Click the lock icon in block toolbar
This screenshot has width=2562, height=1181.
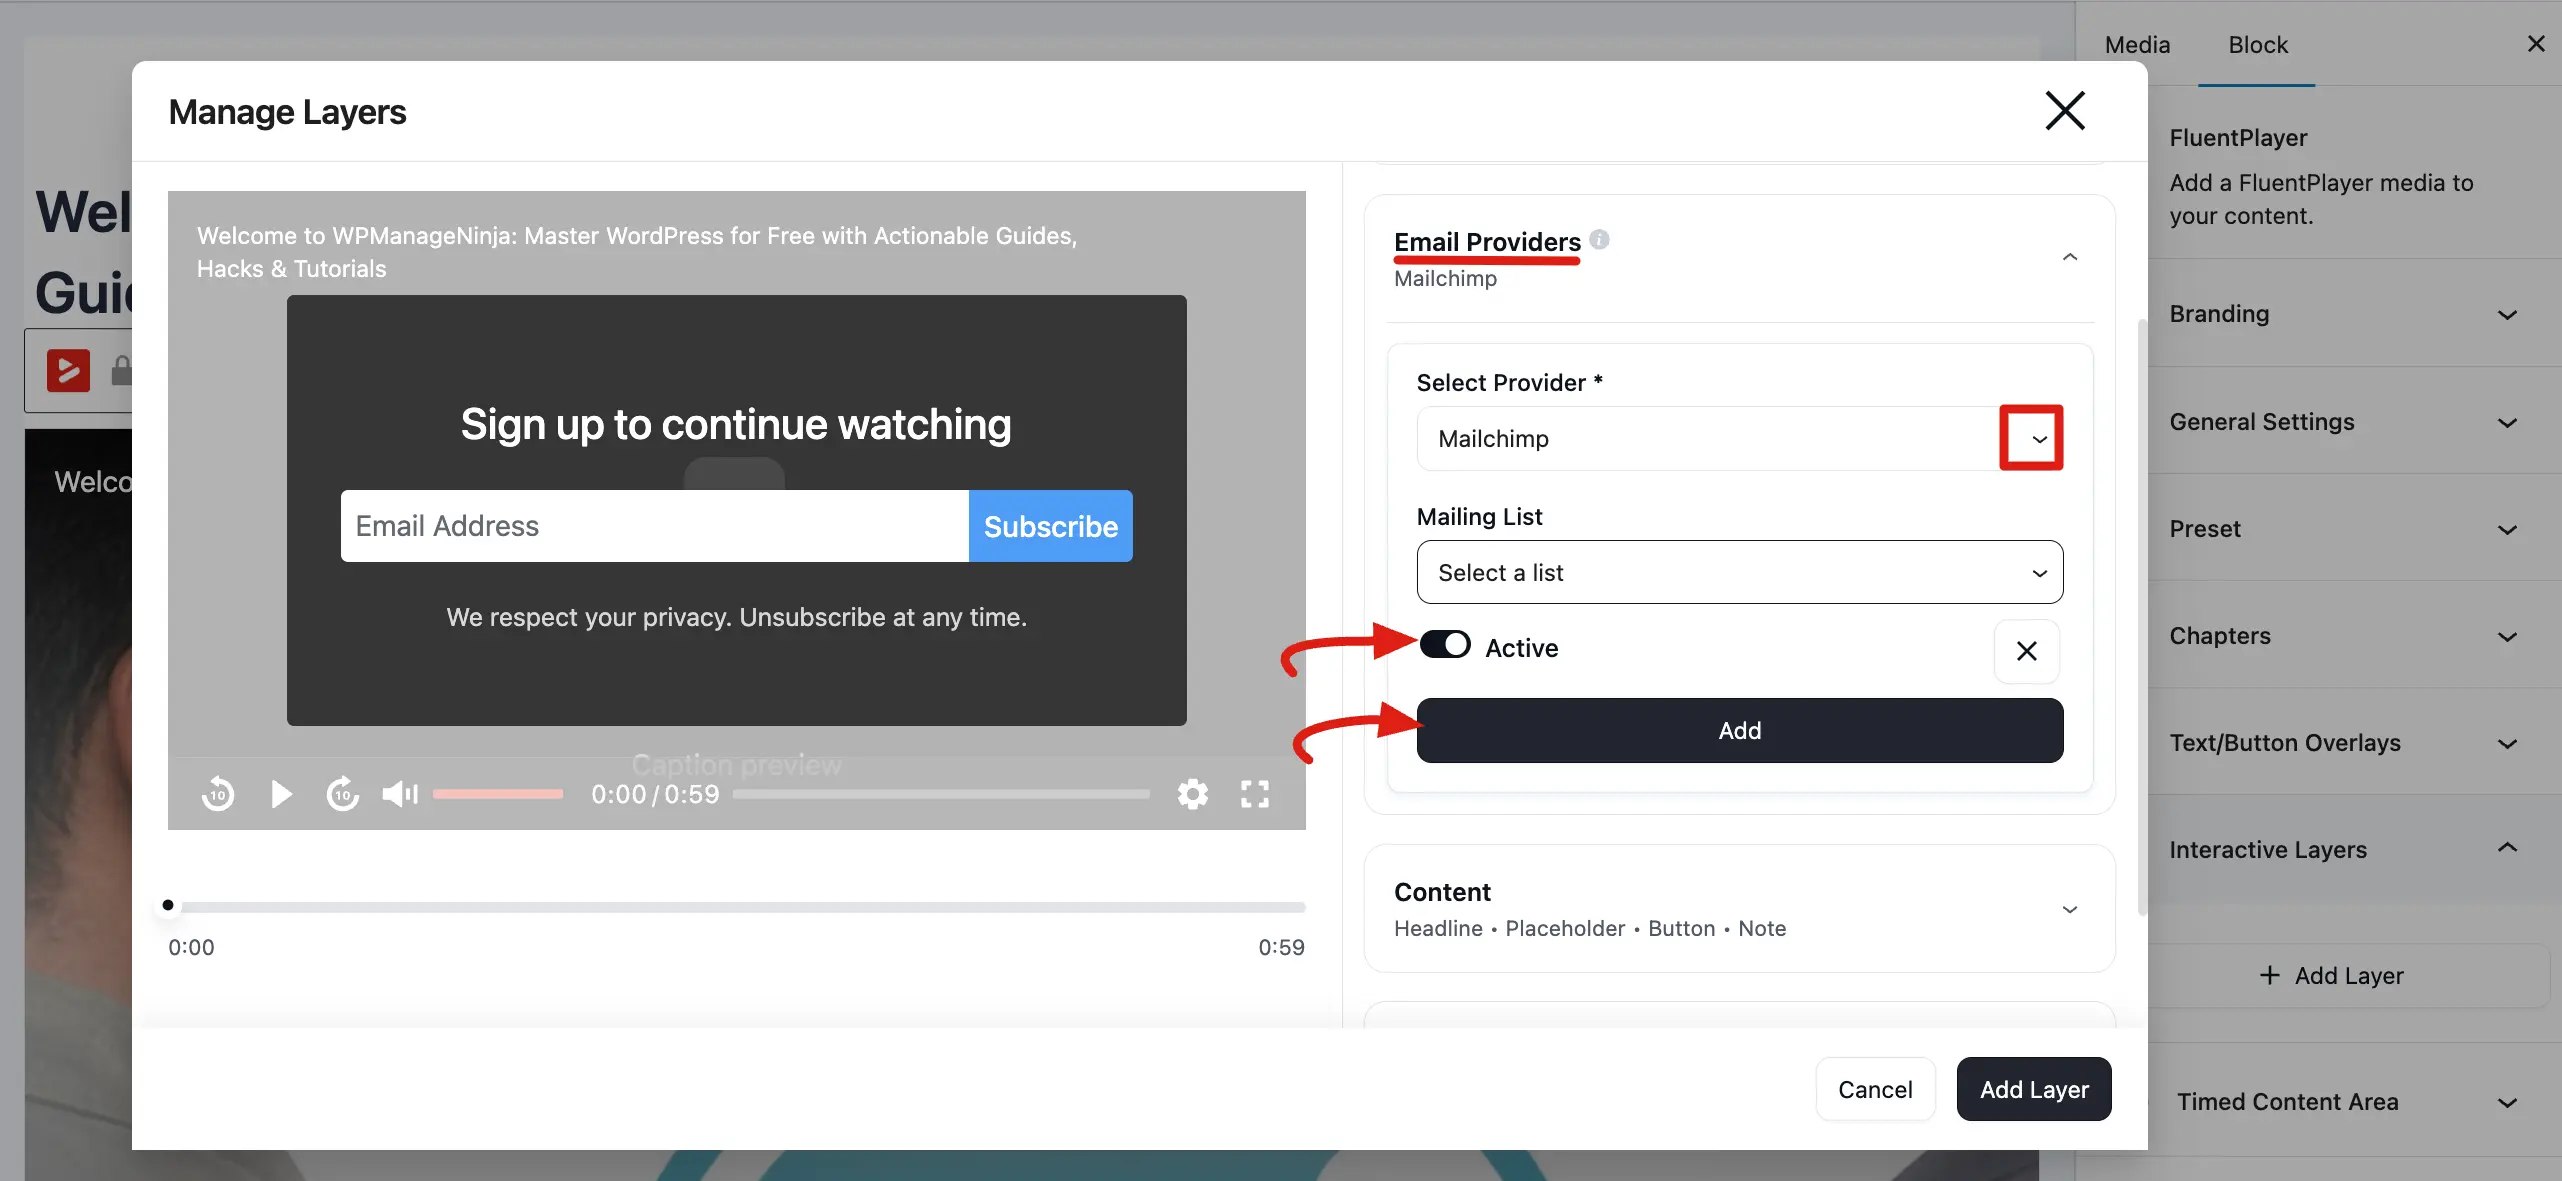pyautogui.click(x=121, y=370)
